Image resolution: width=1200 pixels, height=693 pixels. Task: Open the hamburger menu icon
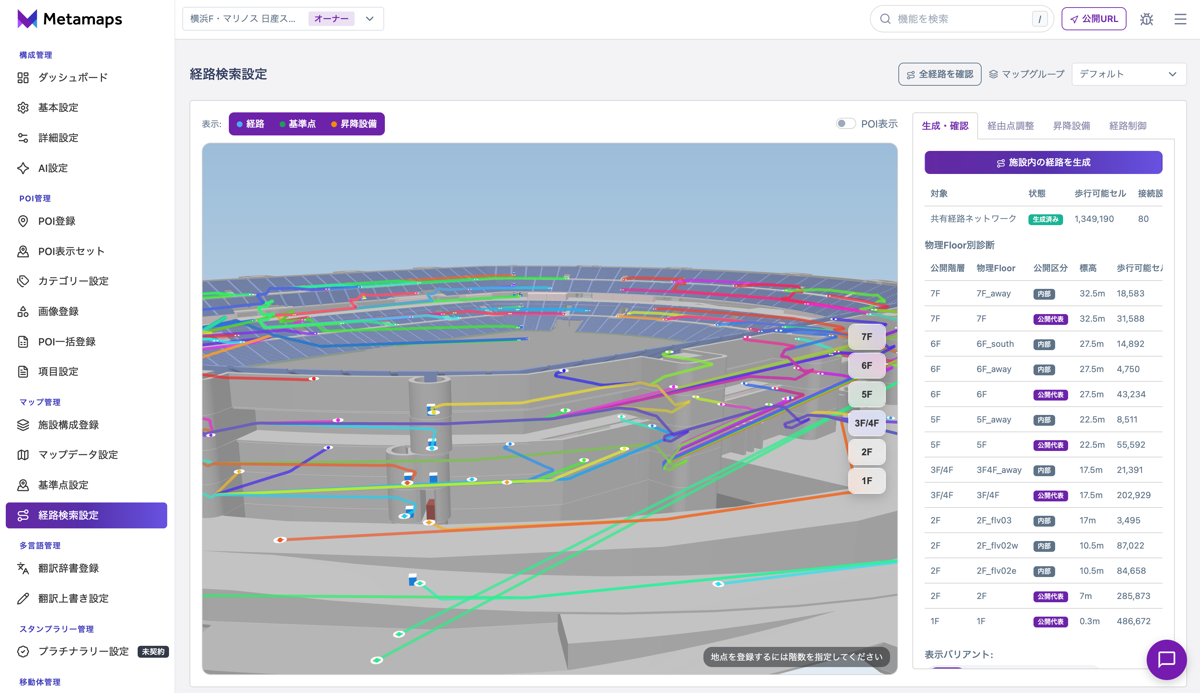pos(1180,19)
